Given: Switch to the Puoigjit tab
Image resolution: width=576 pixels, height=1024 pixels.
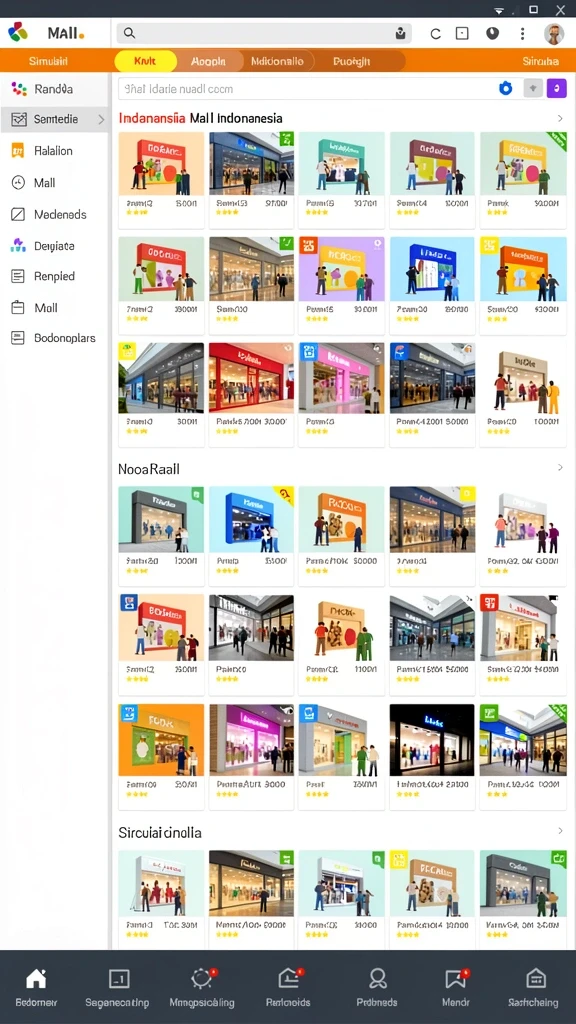Looking at the screenshot, I should (x=351, y=61).
